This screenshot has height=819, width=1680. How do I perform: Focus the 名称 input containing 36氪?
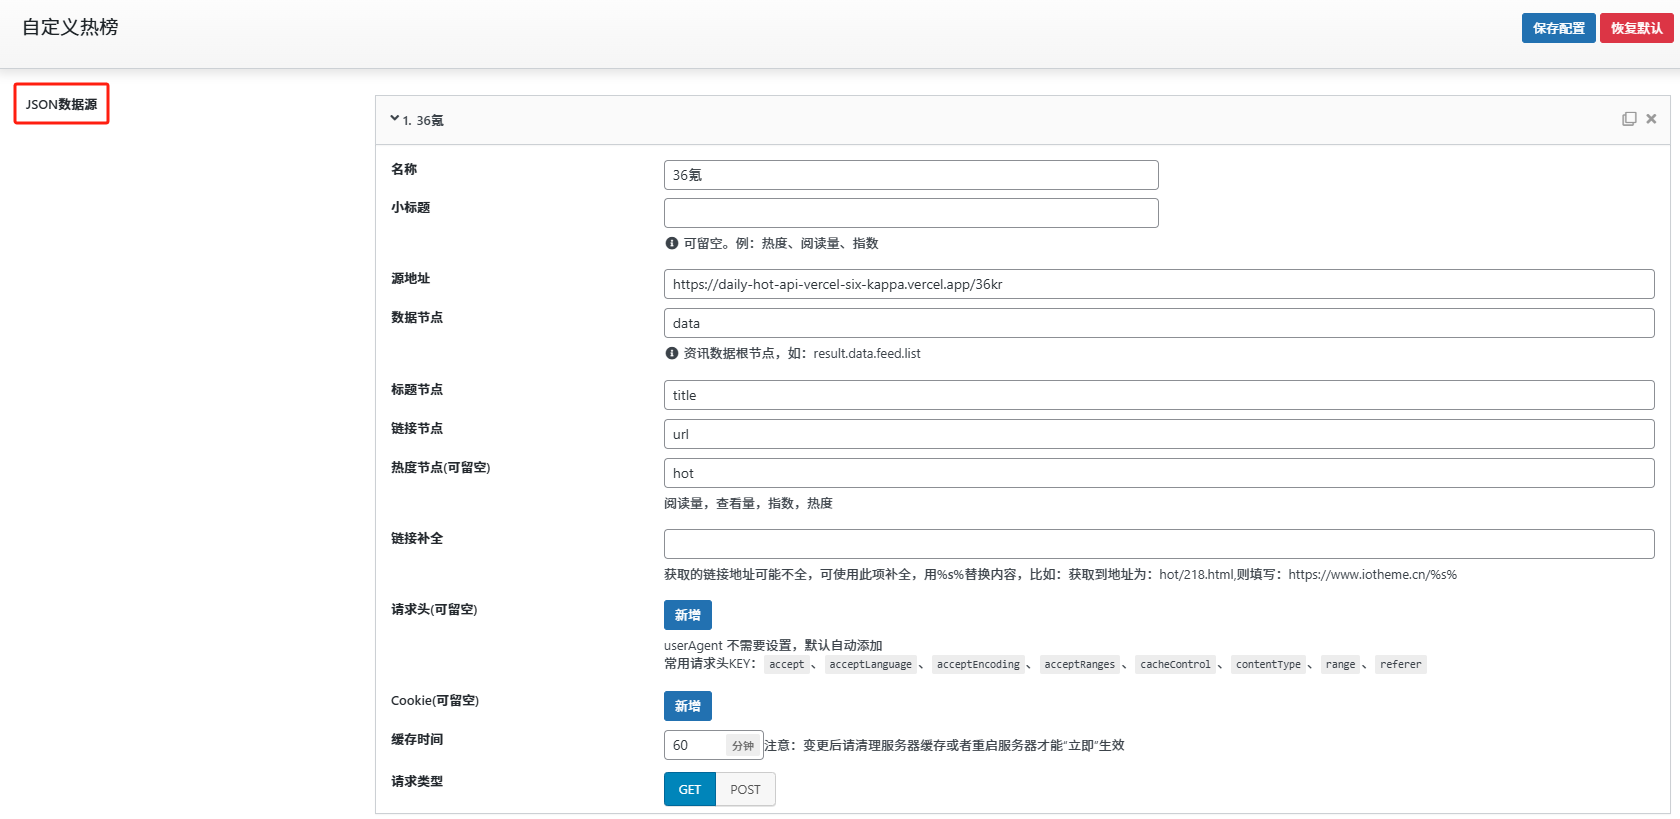[911, 175]
